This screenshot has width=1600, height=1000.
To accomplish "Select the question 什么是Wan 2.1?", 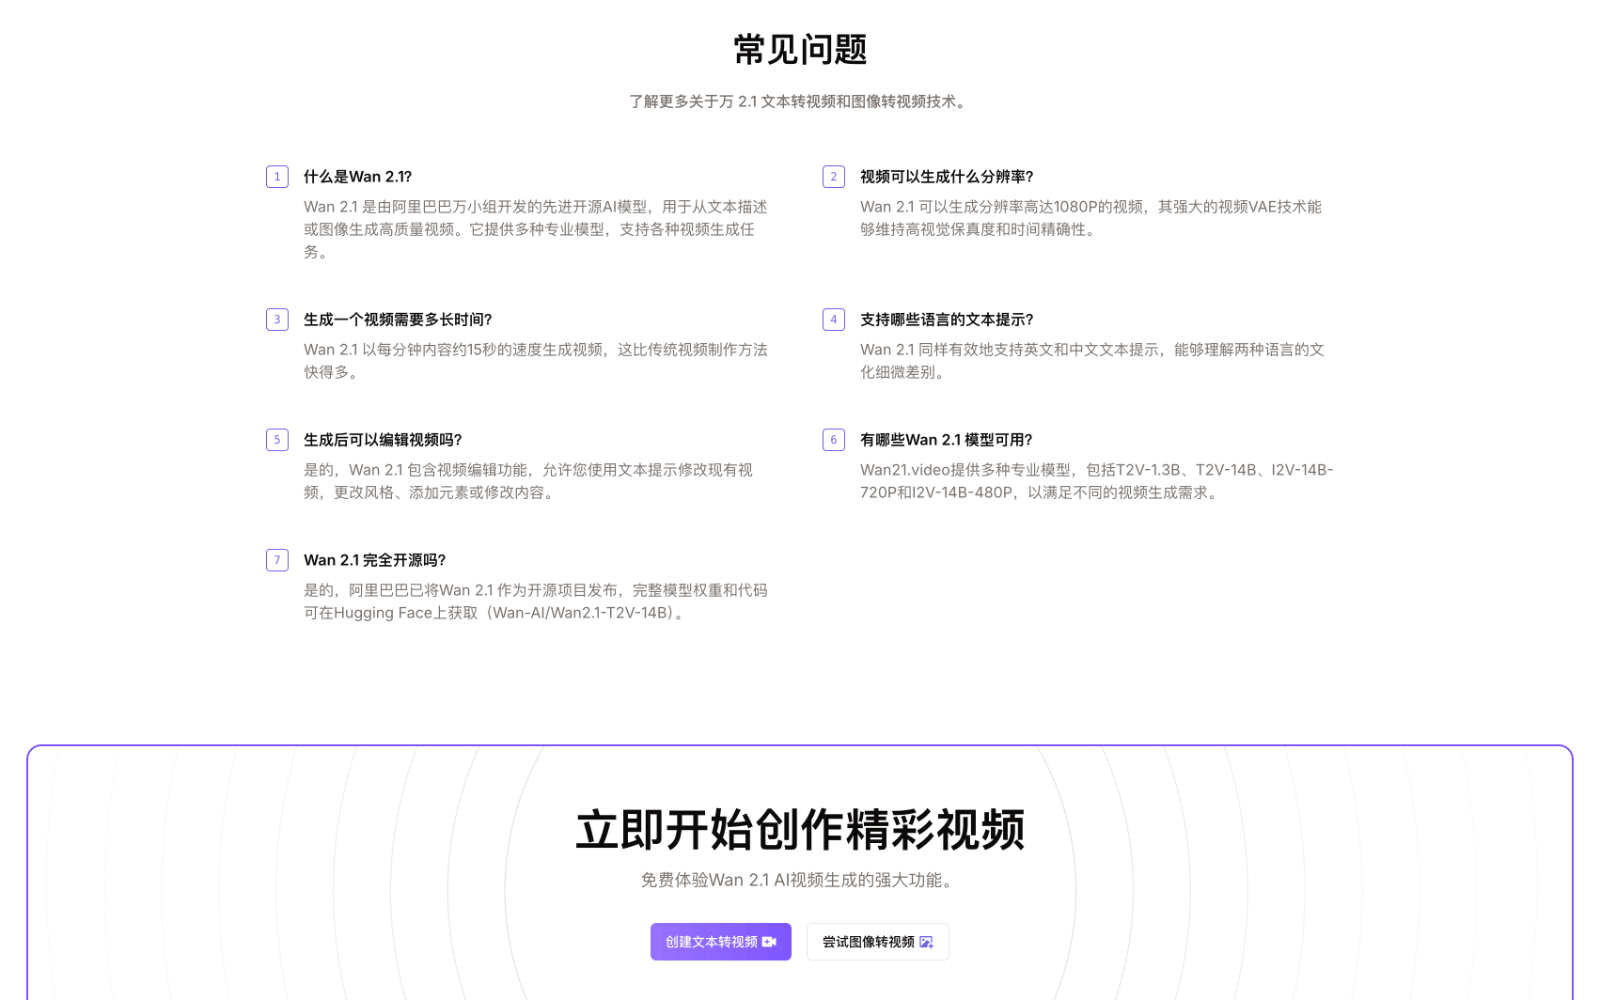I will [358, 177].
